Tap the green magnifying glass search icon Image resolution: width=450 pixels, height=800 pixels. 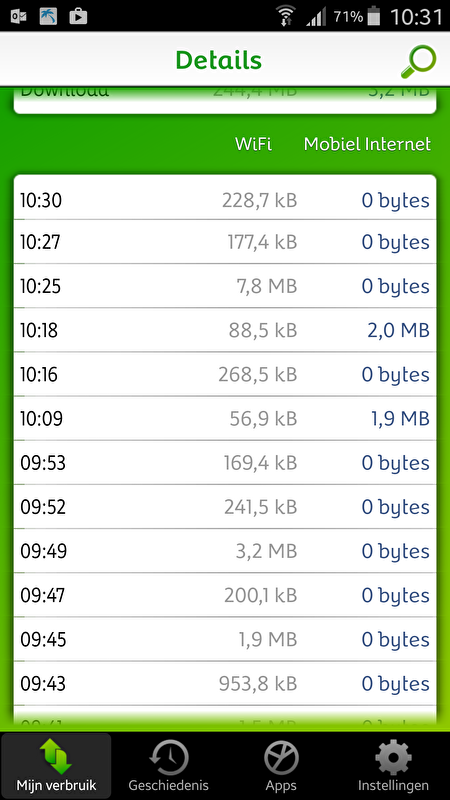point(418,61)
